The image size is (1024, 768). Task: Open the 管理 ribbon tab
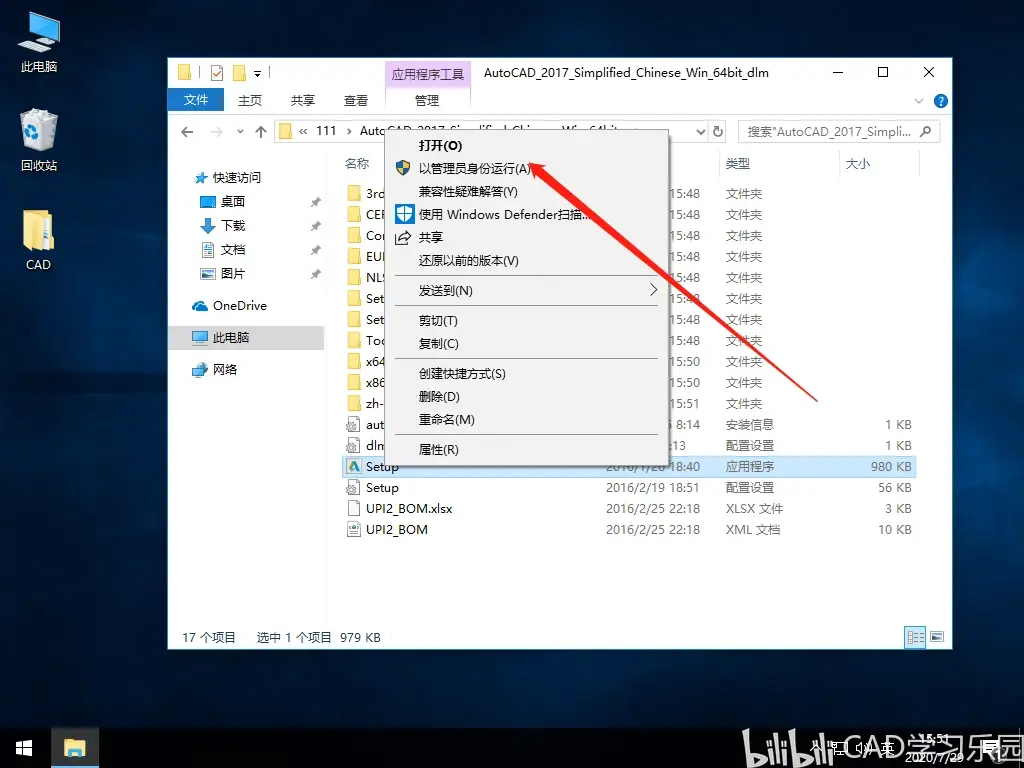(x=427, y=101)
